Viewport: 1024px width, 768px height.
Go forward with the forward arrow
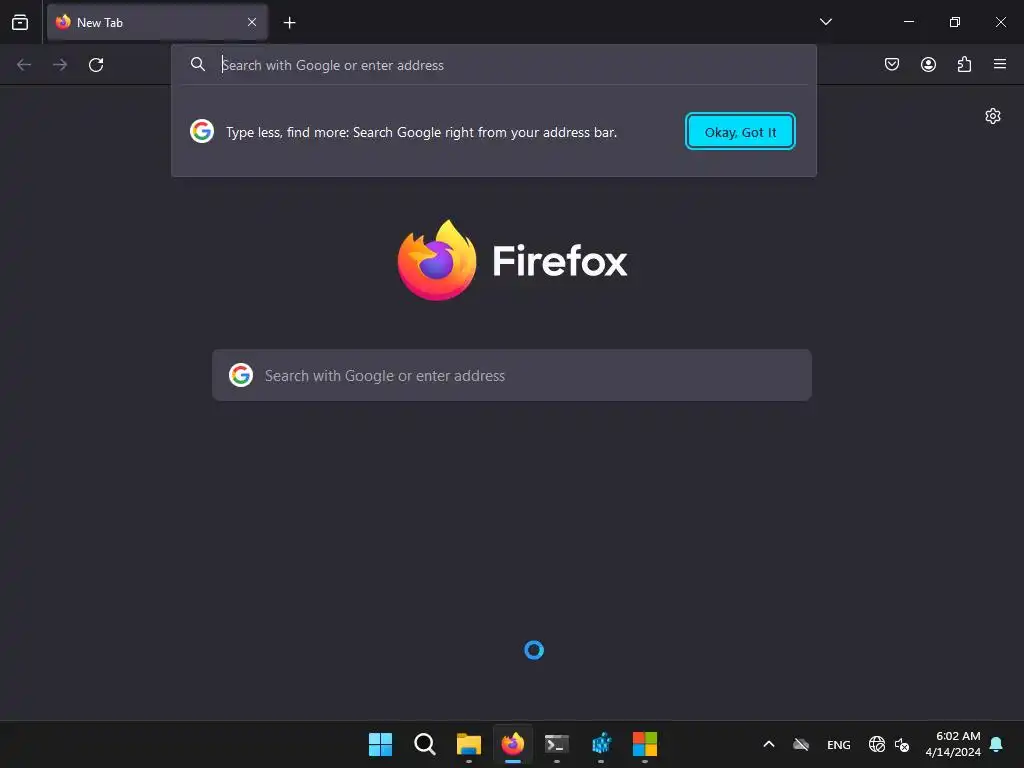tap(60, 65)
